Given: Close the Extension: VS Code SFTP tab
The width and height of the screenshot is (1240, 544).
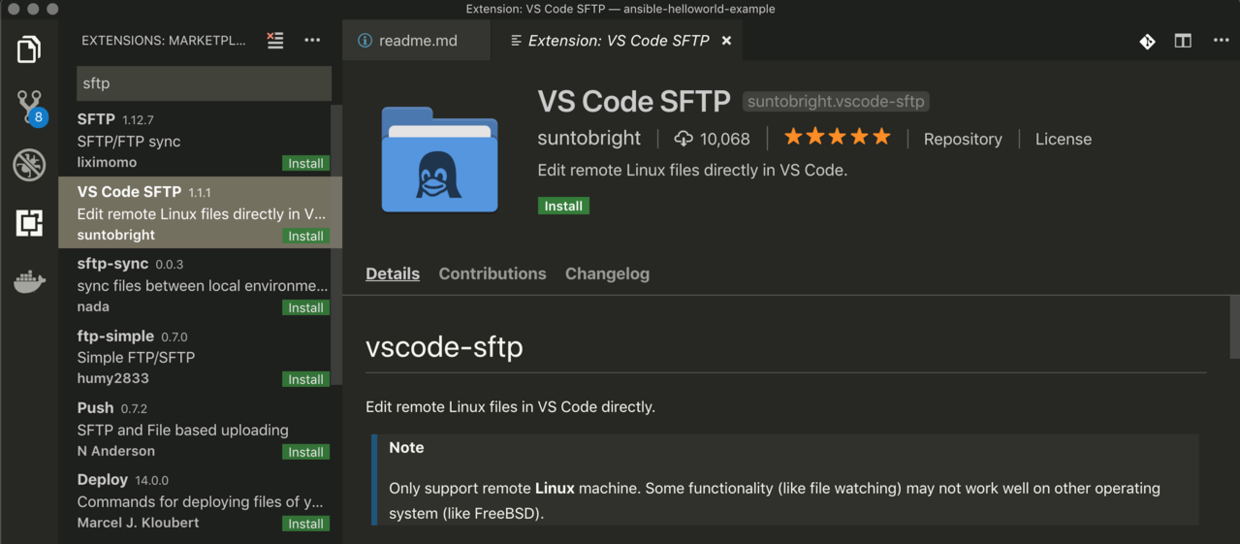Looking at the screenshot, I should click(727, 41).
